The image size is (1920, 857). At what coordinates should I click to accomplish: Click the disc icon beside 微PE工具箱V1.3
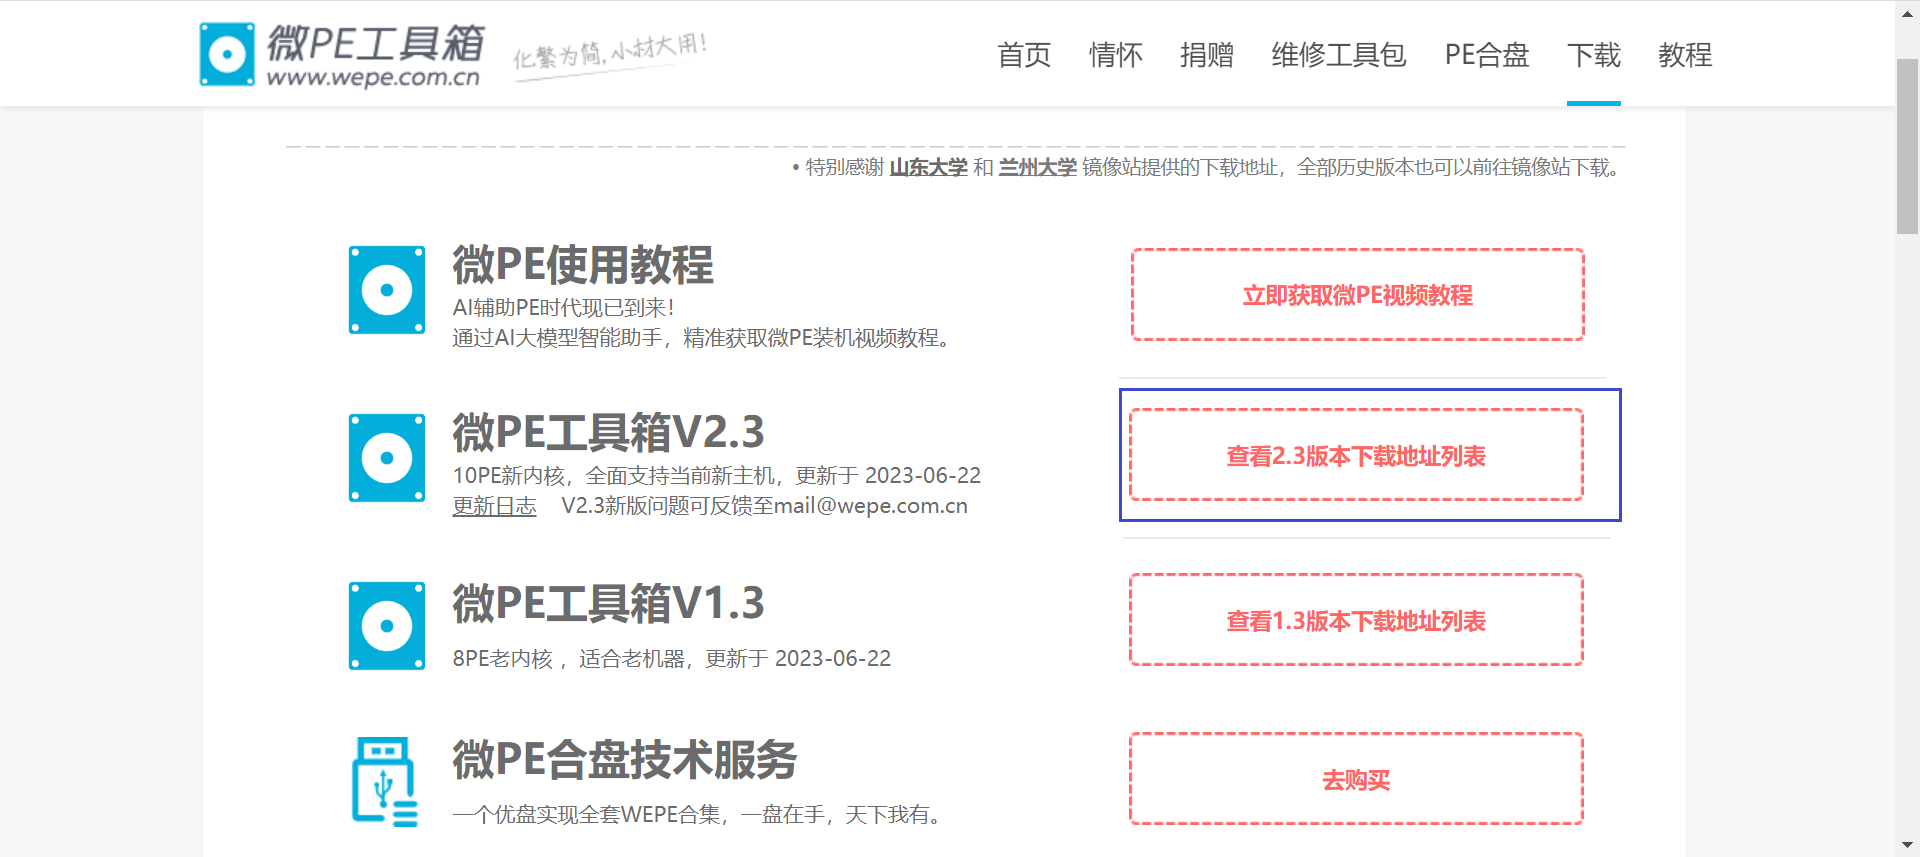(x=387, y=626)
